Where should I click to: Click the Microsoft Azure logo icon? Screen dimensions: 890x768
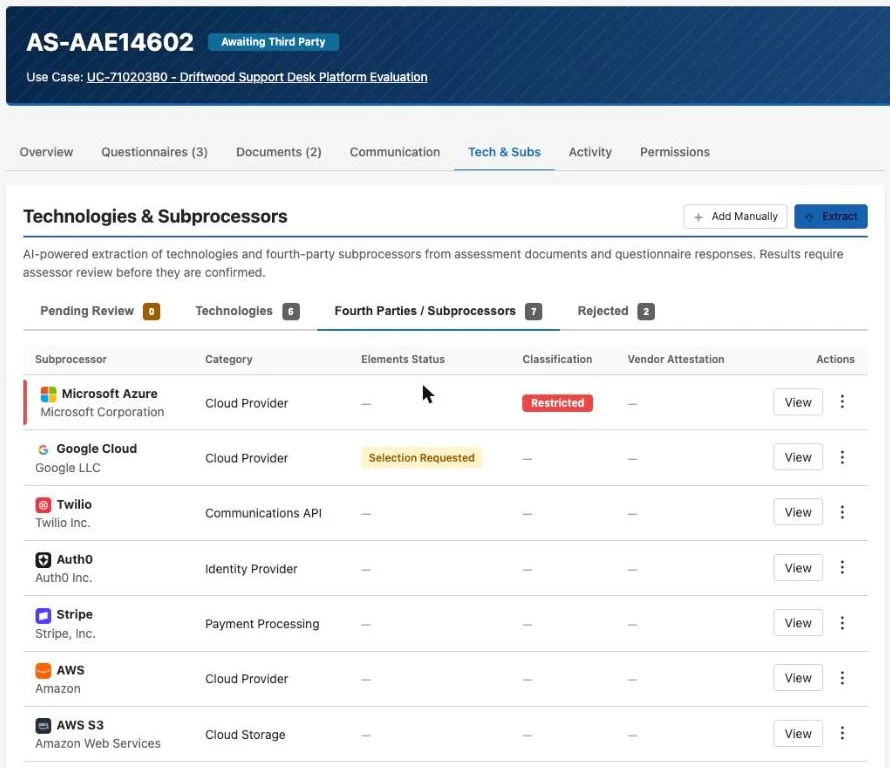48,393
